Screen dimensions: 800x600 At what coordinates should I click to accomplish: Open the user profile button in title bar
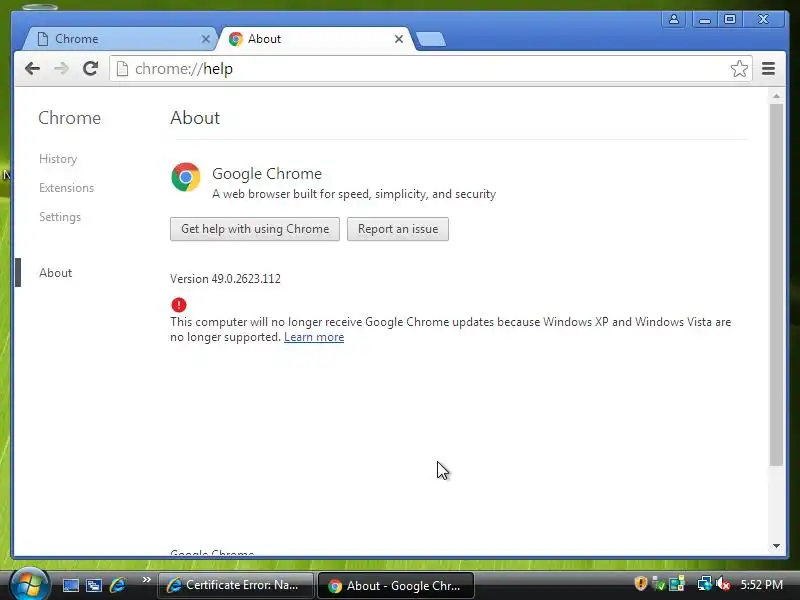click(673, 19)
